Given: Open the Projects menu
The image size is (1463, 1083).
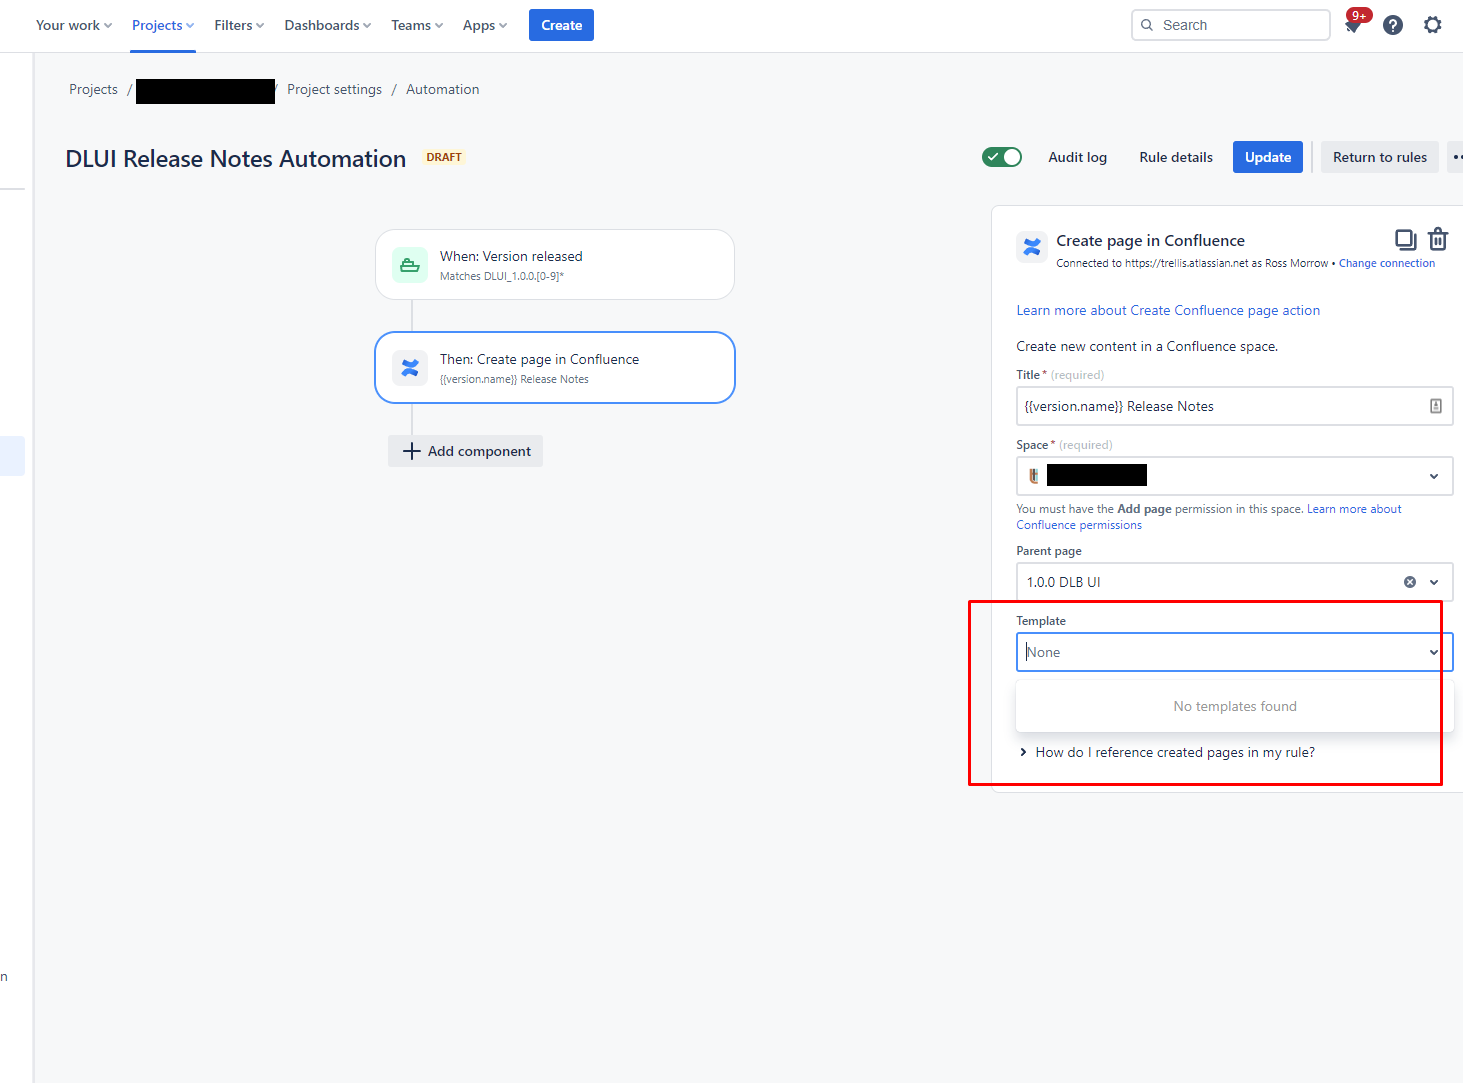Looking at the screenshot, I should tap(162, 25).
